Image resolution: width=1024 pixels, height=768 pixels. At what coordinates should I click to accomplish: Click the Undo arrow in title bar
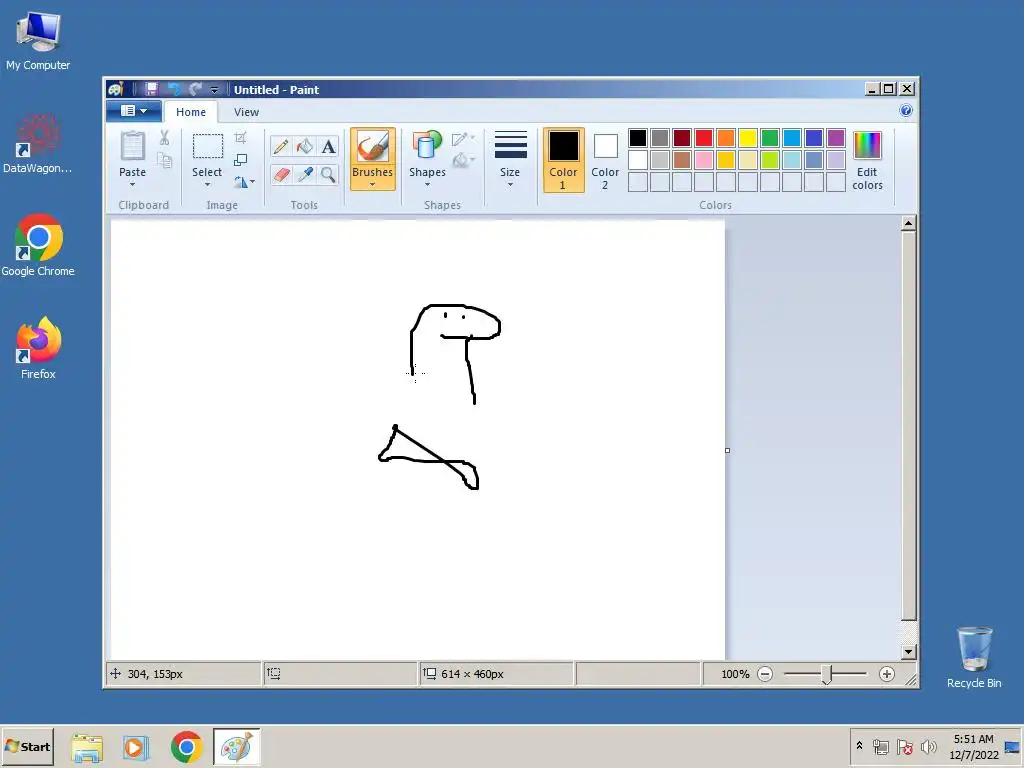(x=174, y=89)
